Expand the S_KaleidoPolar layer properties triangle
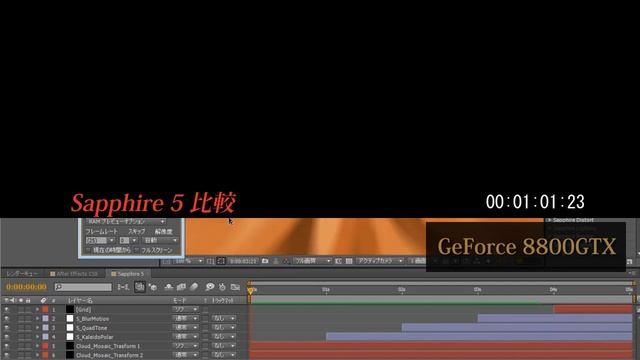The height and width of the screenshot is (360, 640). point(37,337)
